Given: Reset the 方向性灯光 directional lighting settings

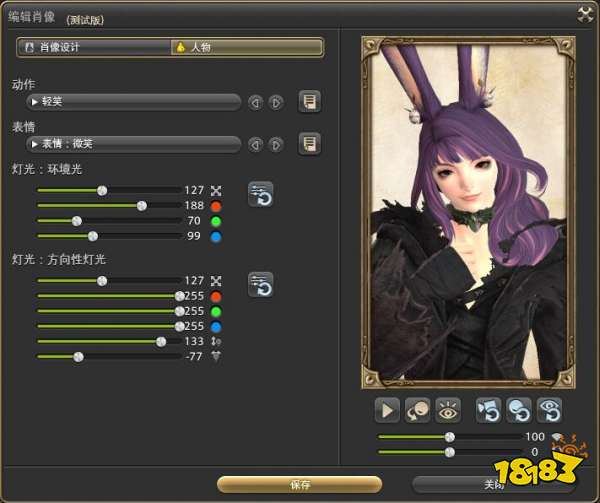Looking at the screenshot, I should tap(260, 285).
